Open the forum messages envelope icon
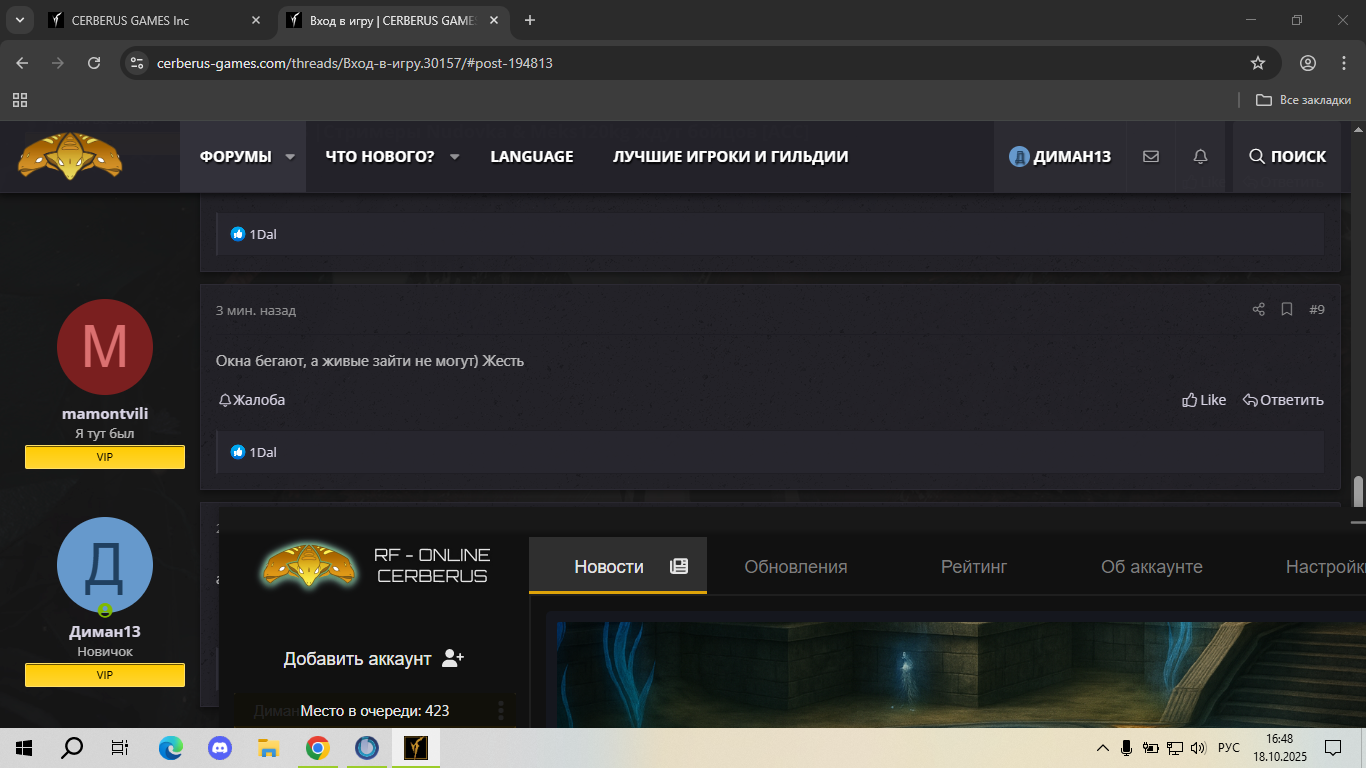Screen dimensions: 1366x768 pyautogui.click(x=1151, y=157)
